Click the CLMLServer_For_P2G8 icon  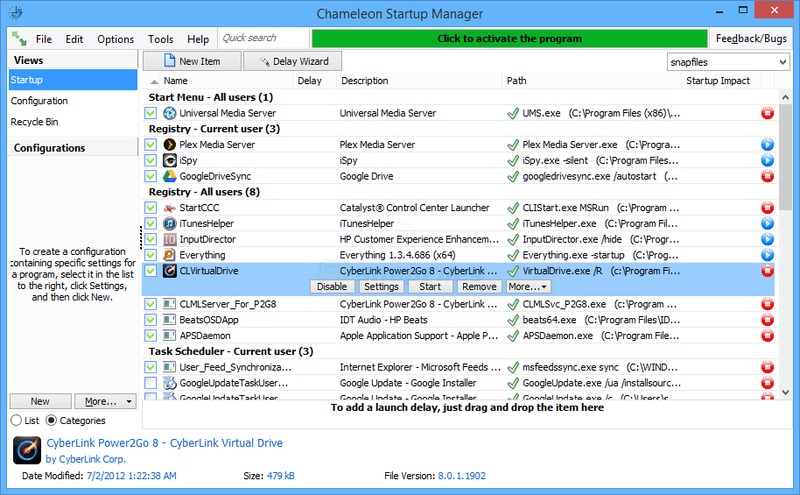point(169,304)
